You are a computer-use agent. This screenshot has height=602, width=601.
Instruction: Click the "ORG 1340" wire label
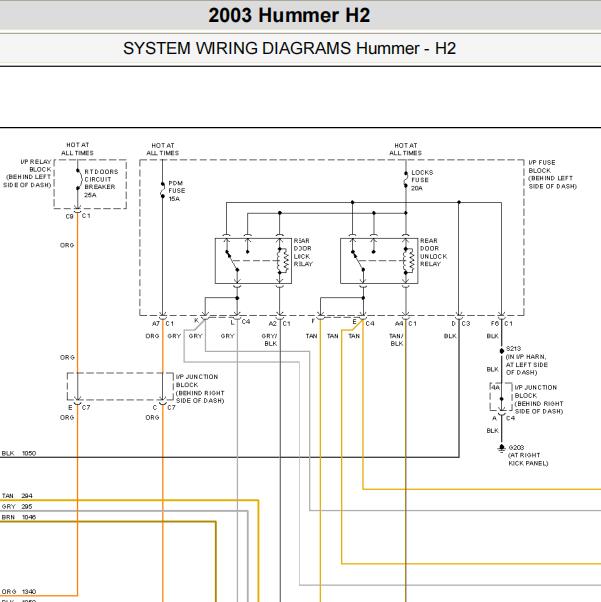click(18, 591)
